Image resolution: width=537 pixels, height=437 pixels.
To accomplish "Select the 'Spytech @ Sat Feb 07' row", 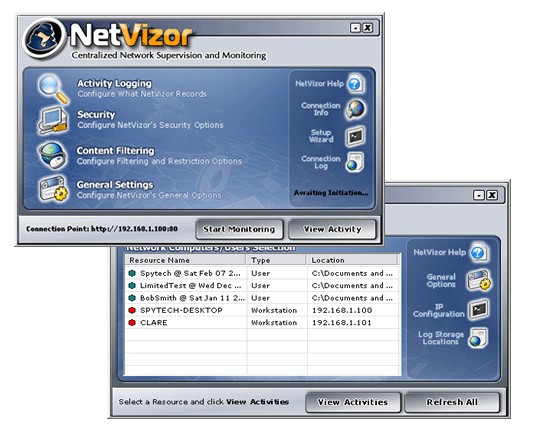I will click(x=262, y=273).
